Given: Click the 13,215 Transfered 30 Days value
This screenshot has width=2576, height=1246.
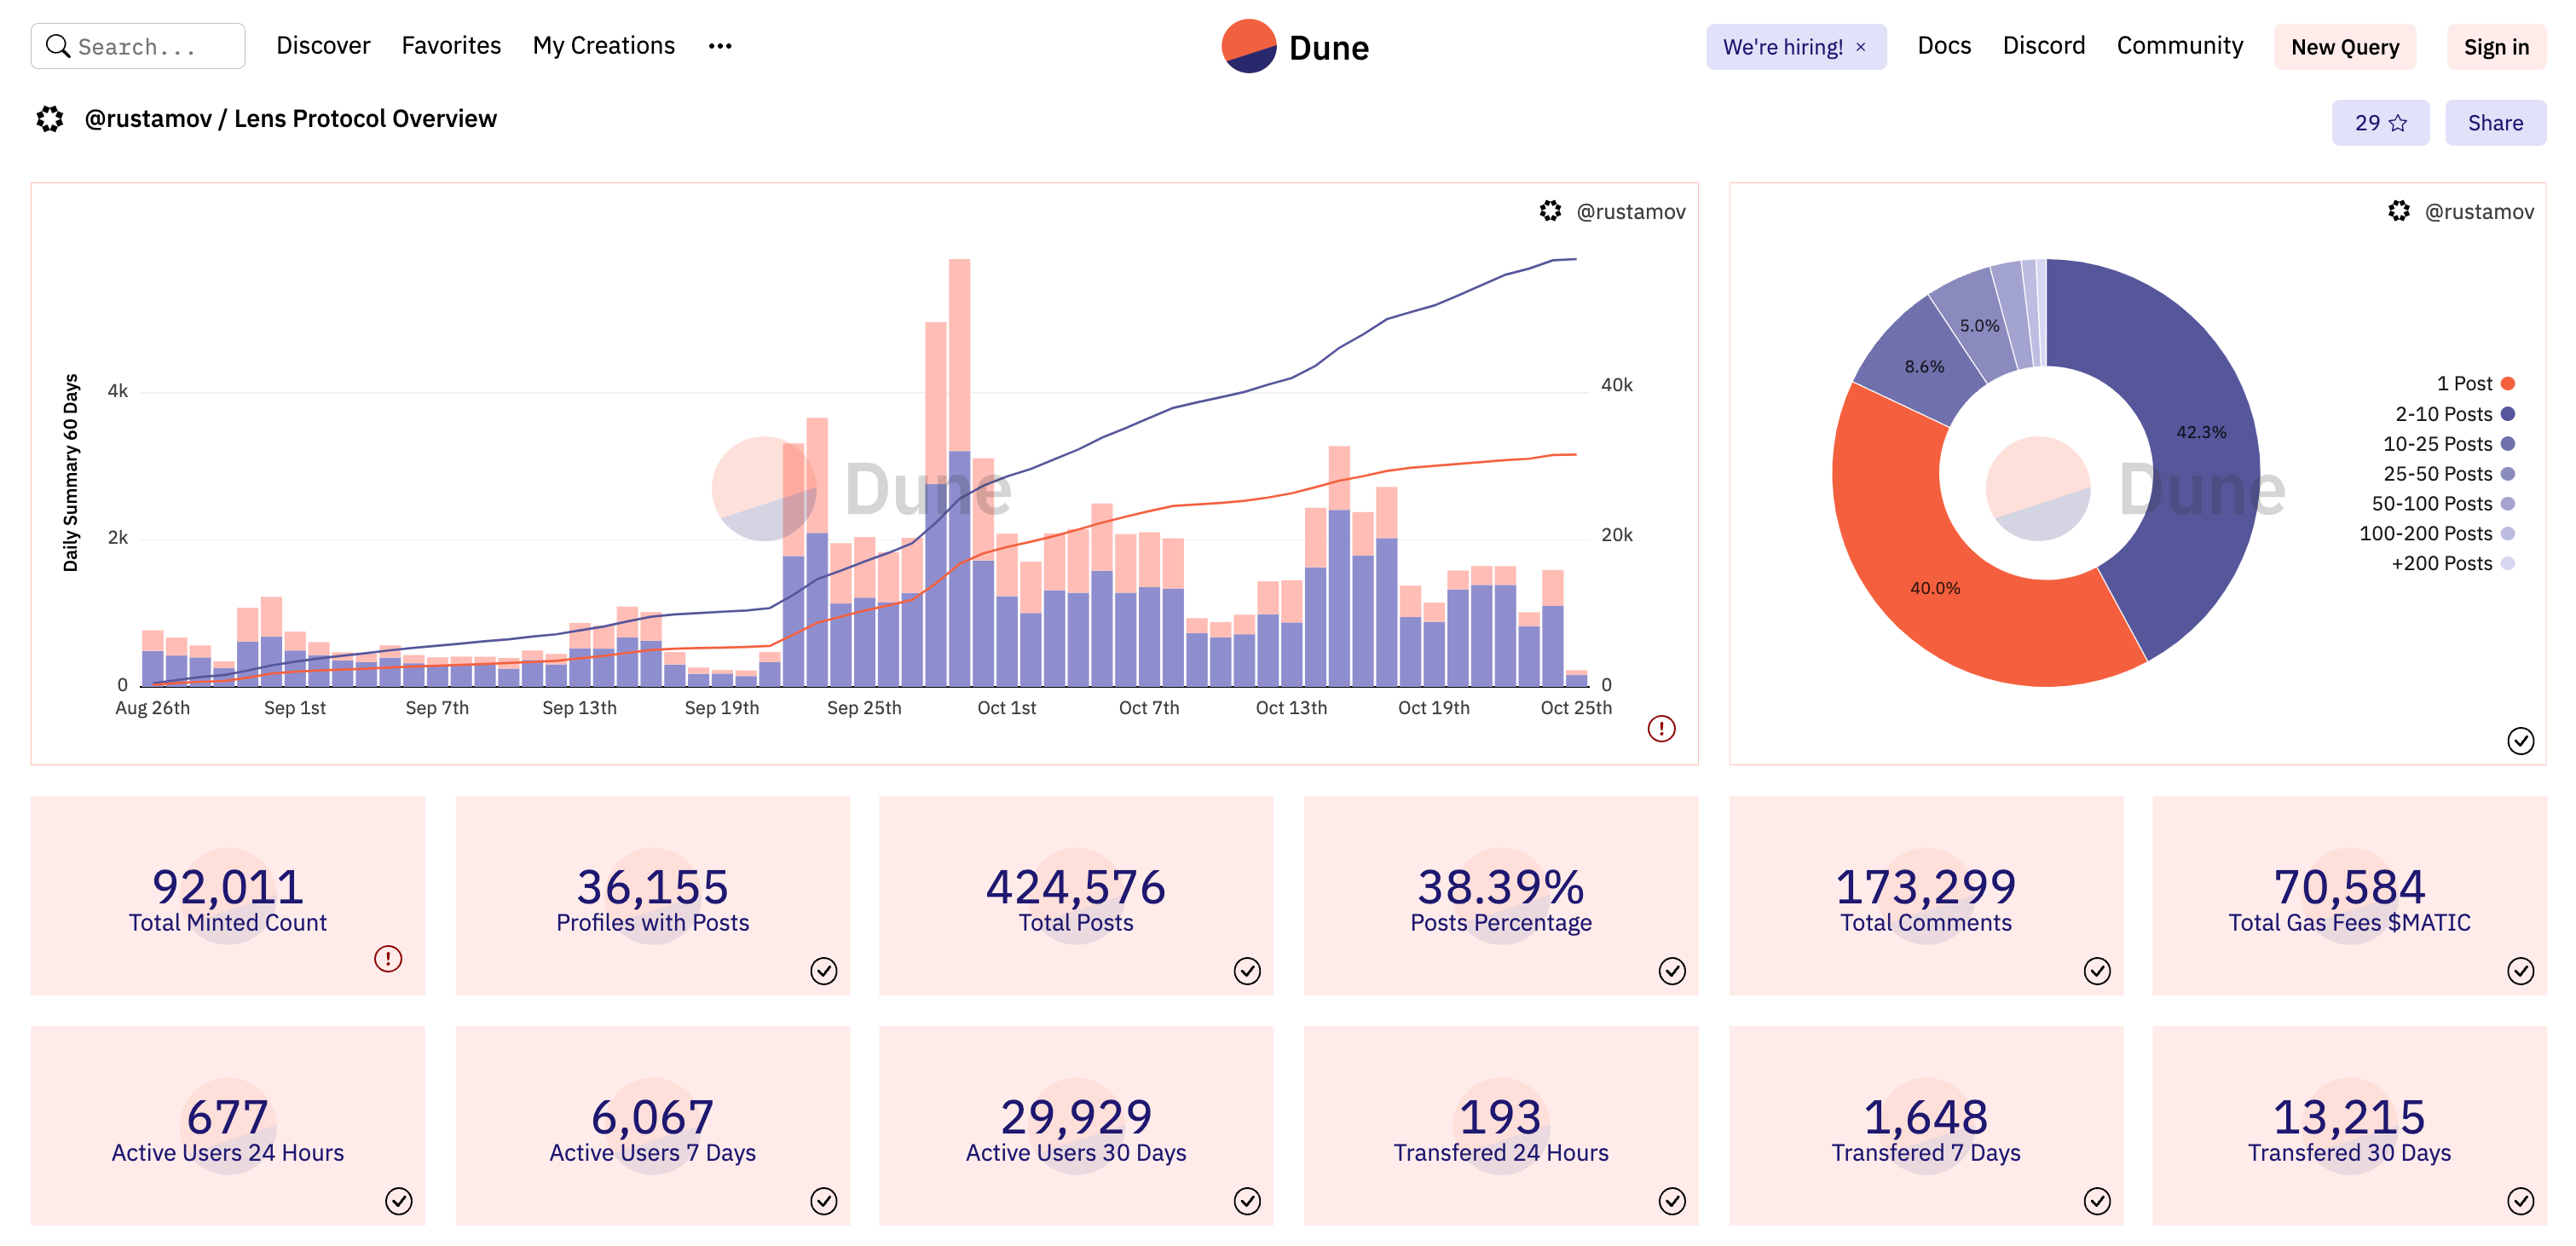Looking at the screenshot, I should point(2349,1116).
